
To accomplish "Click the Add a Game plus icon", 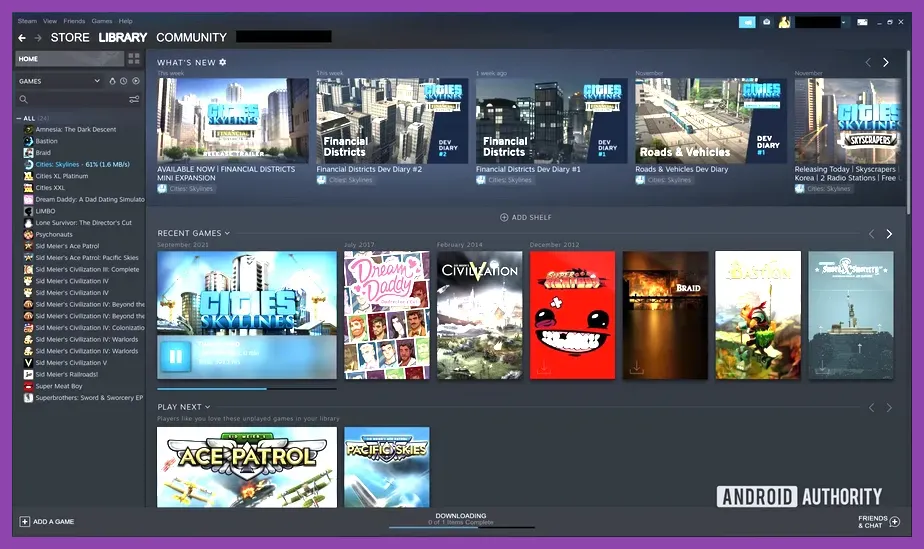I will (25, 522).
